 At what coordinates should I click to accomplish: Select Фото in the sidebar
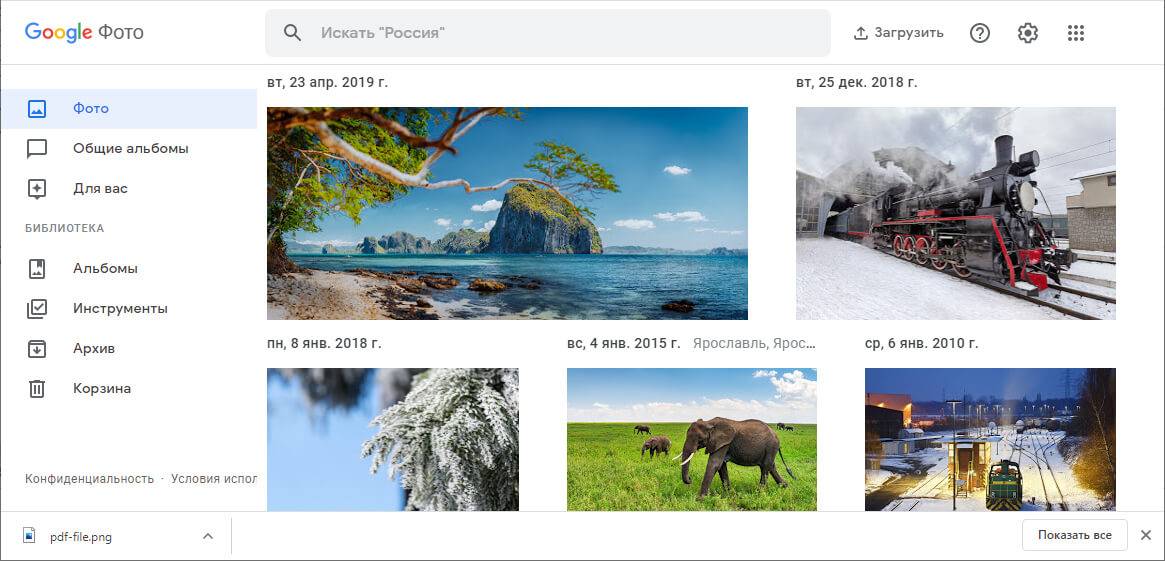tap(90, 108)
